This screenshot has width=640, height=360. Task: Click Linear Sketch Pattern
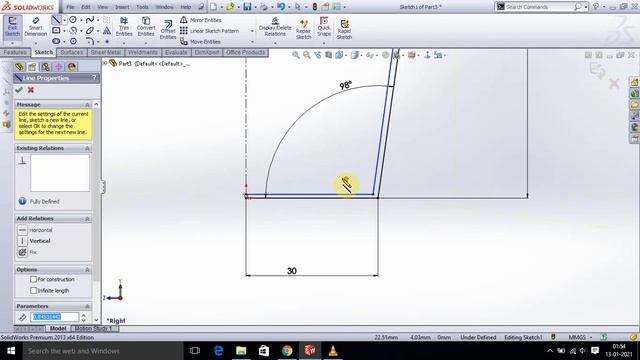[x=209, y=31]
